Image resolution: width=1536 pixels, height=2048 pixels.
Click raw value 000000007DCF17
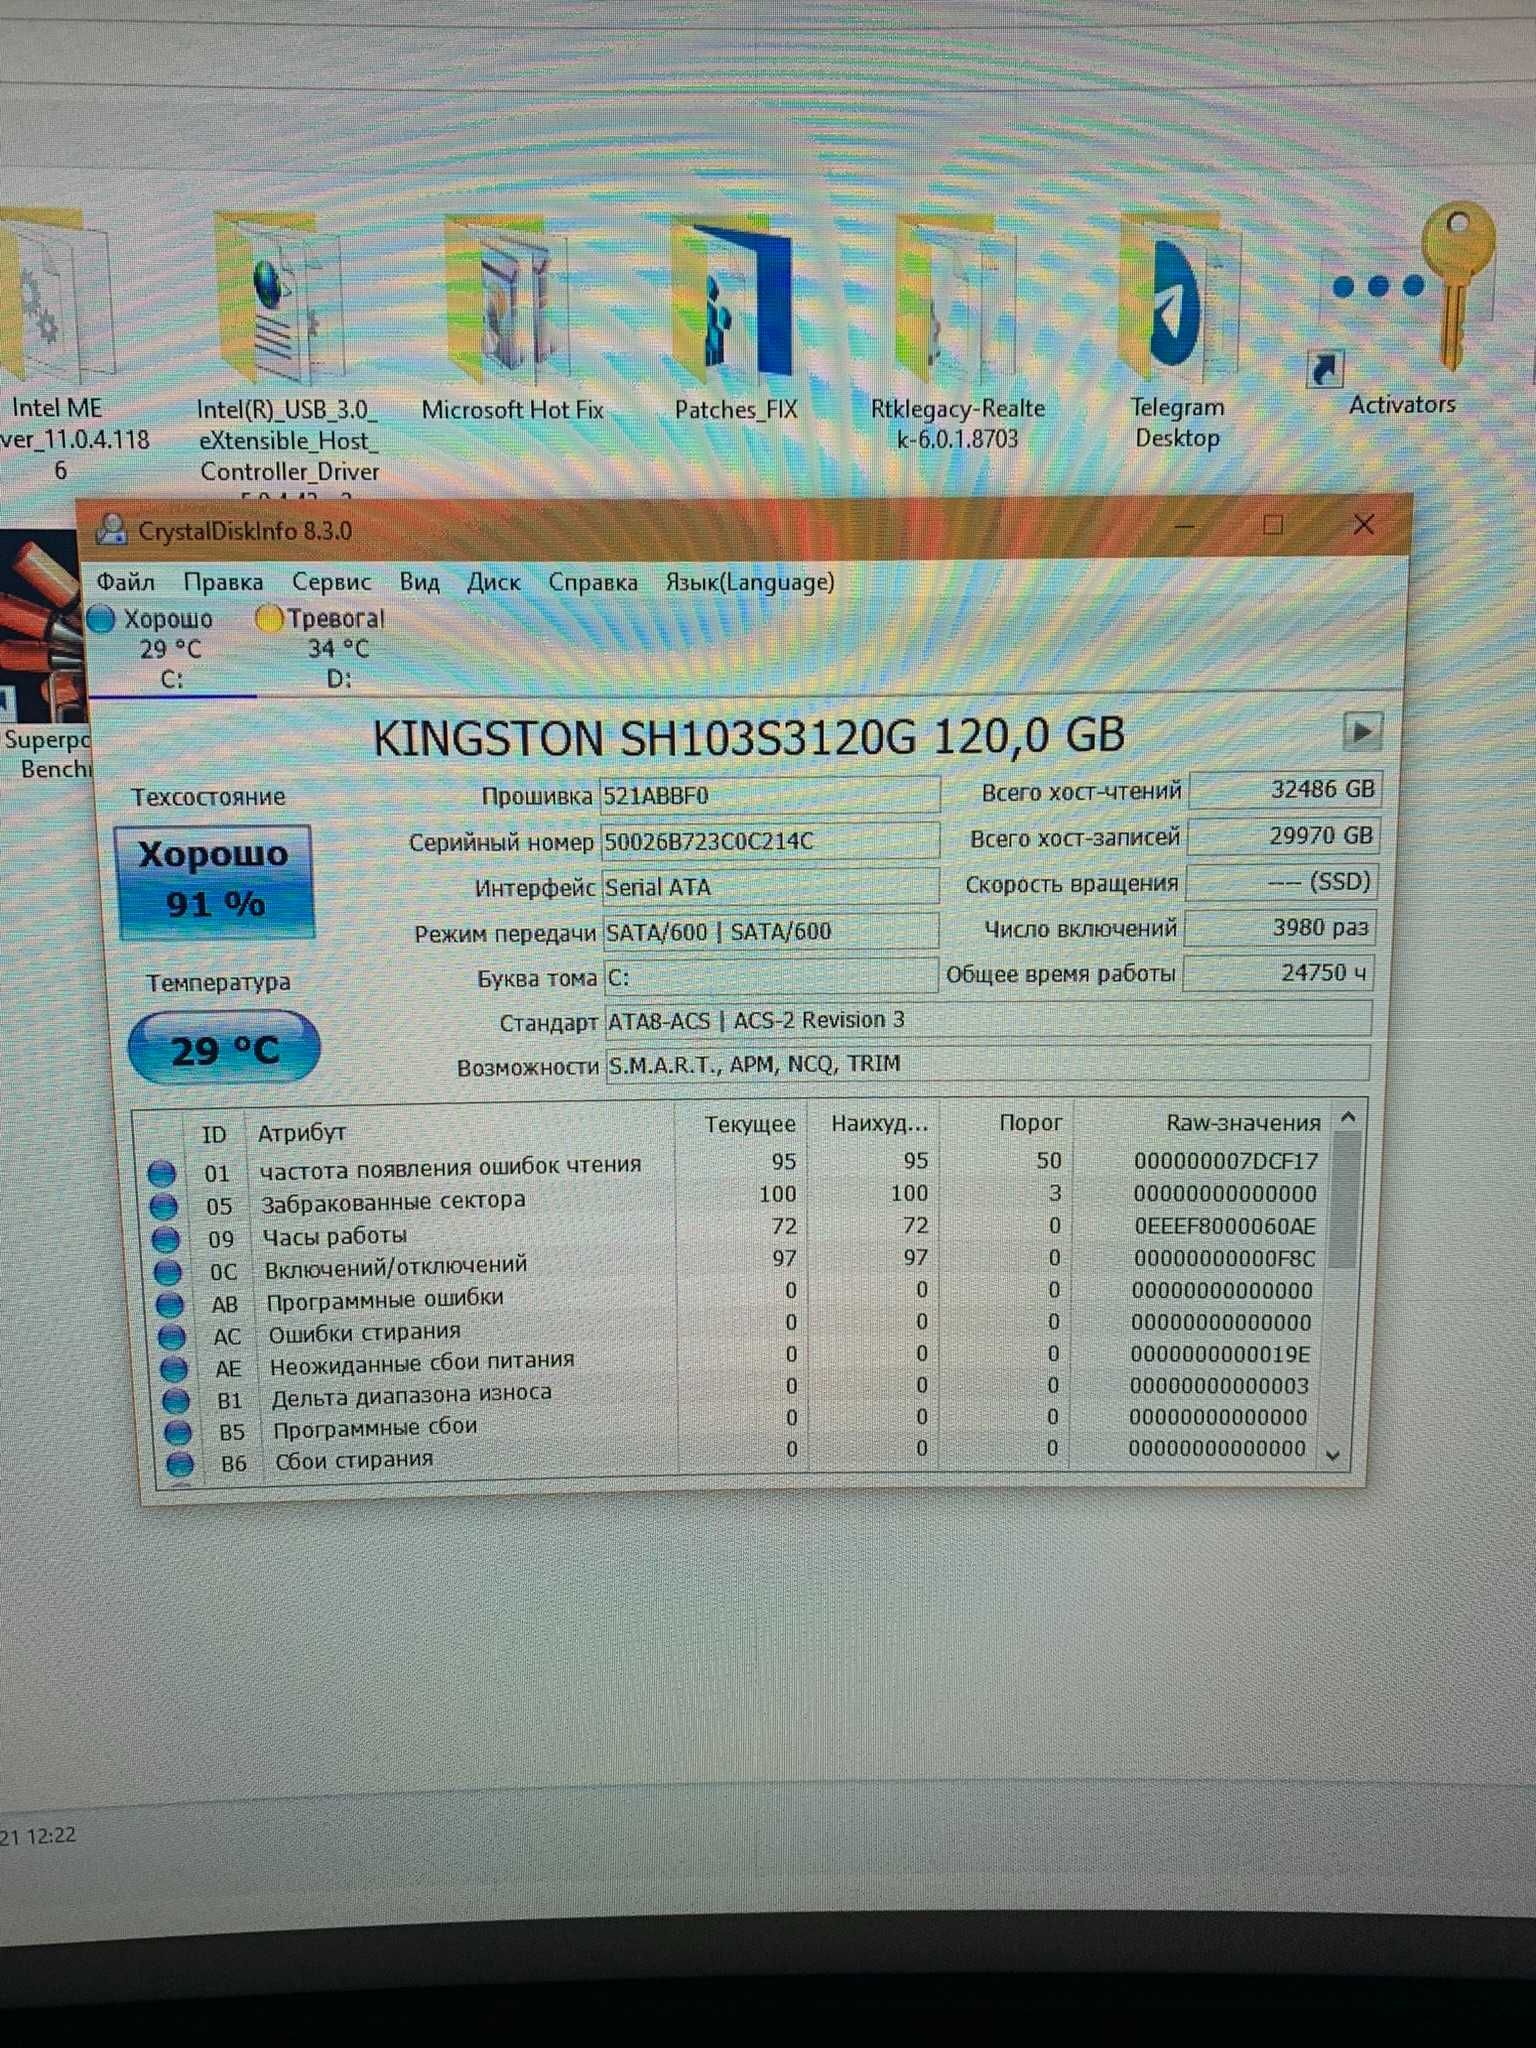1226,1161
